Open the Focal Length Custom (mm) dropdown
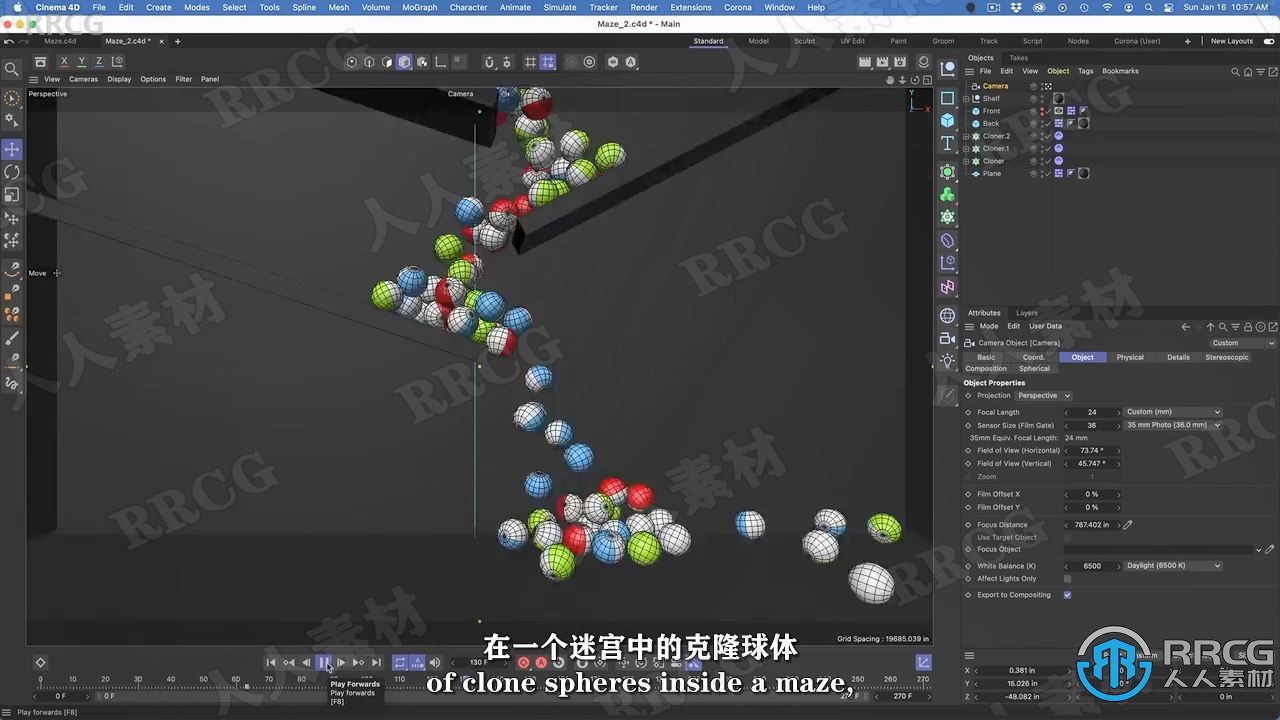Image resolution: width=1280 pixels, height=720 pixels. (x=1173, y=412)
